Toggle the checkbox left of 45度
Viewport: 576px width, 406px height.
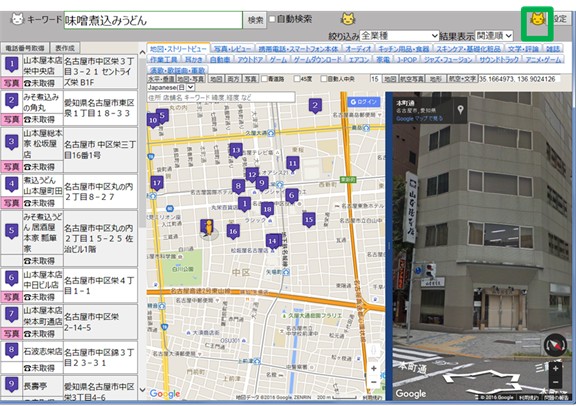pyautogui.click(x=264, y=79)
